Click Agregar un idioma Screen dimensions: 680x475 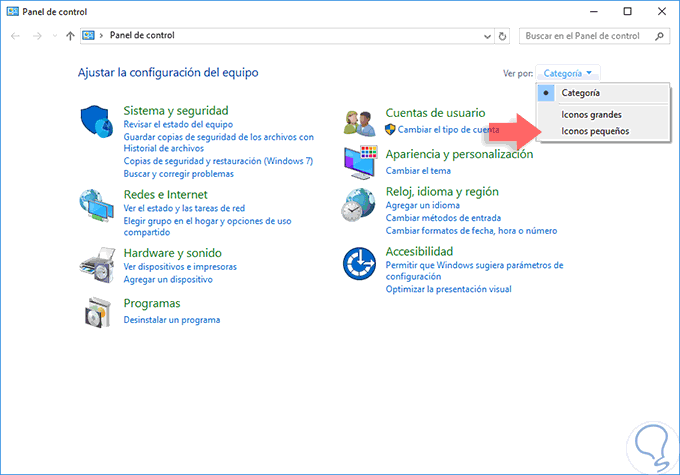click(x=422, y=205)
